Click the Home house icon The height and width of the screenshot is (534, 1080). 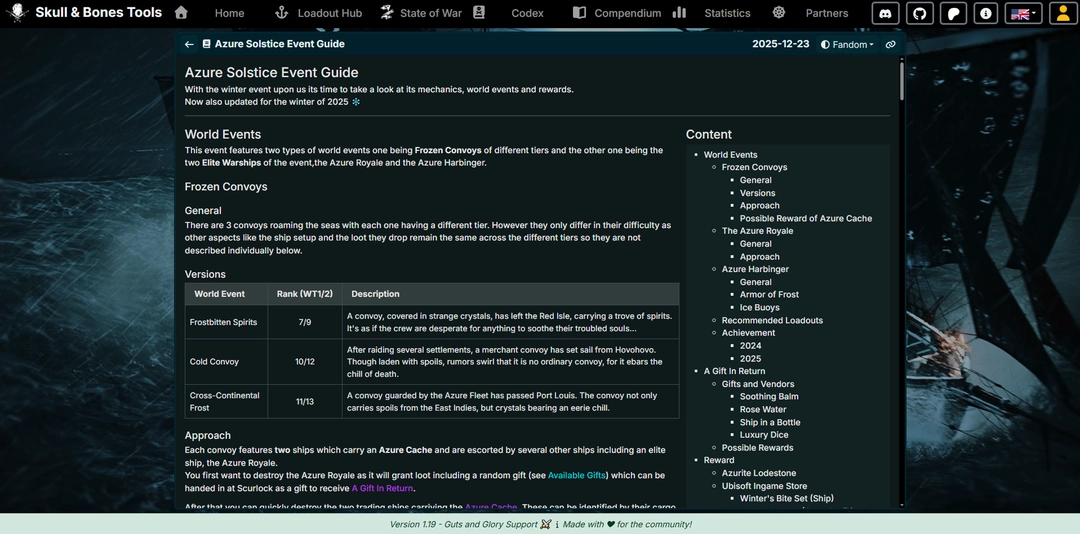point(181,12)
